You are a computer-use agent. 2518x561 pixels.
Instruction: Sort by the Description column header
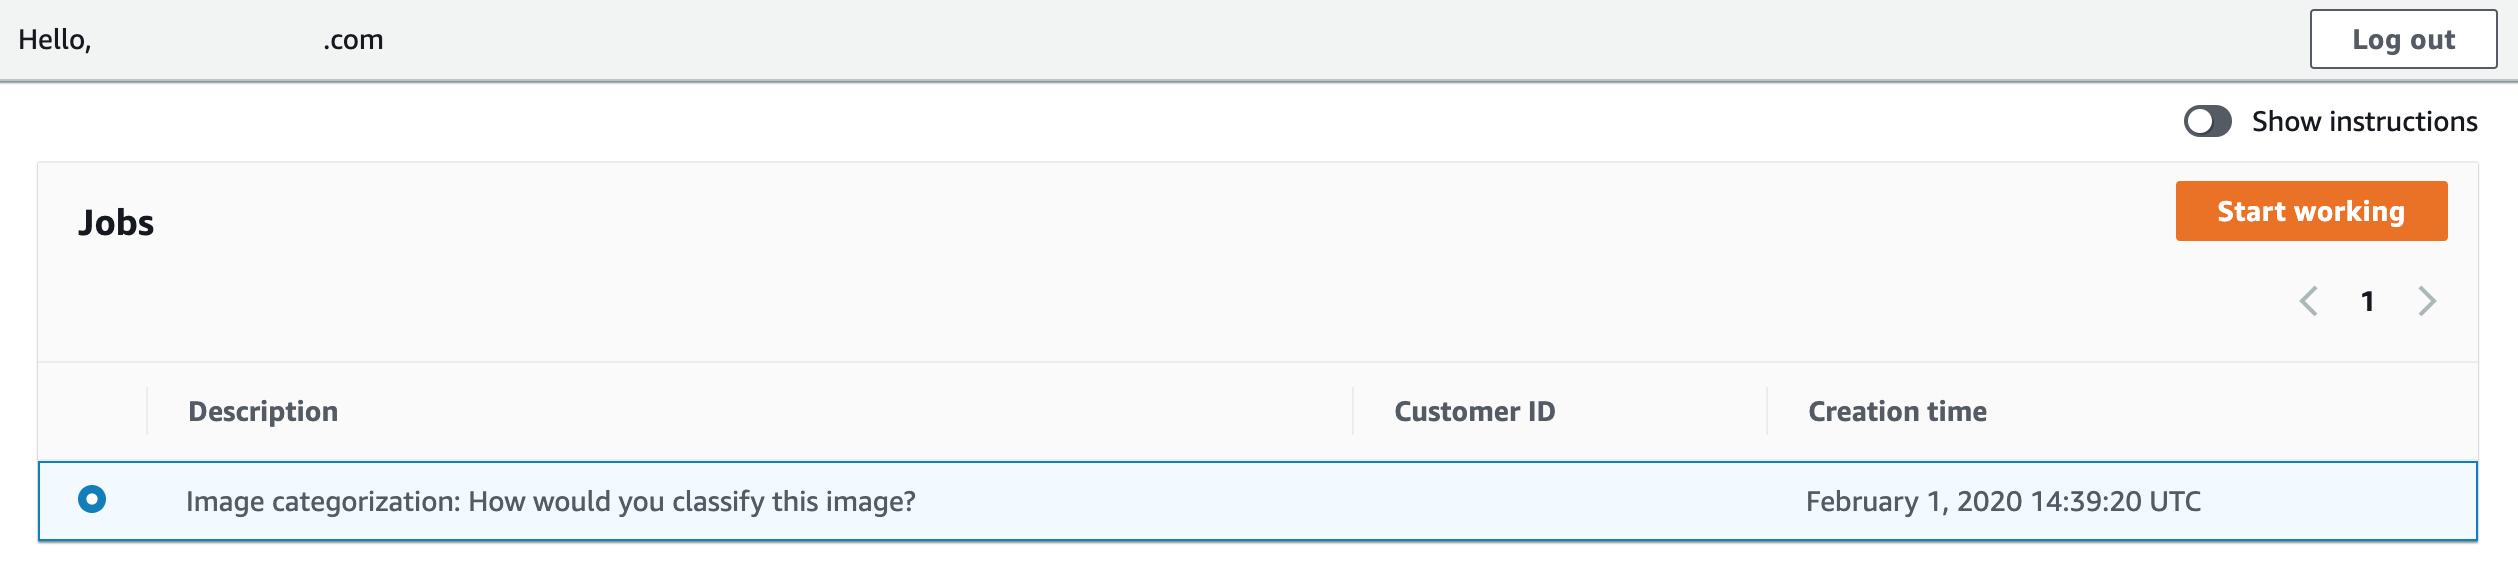pos(263,411)
